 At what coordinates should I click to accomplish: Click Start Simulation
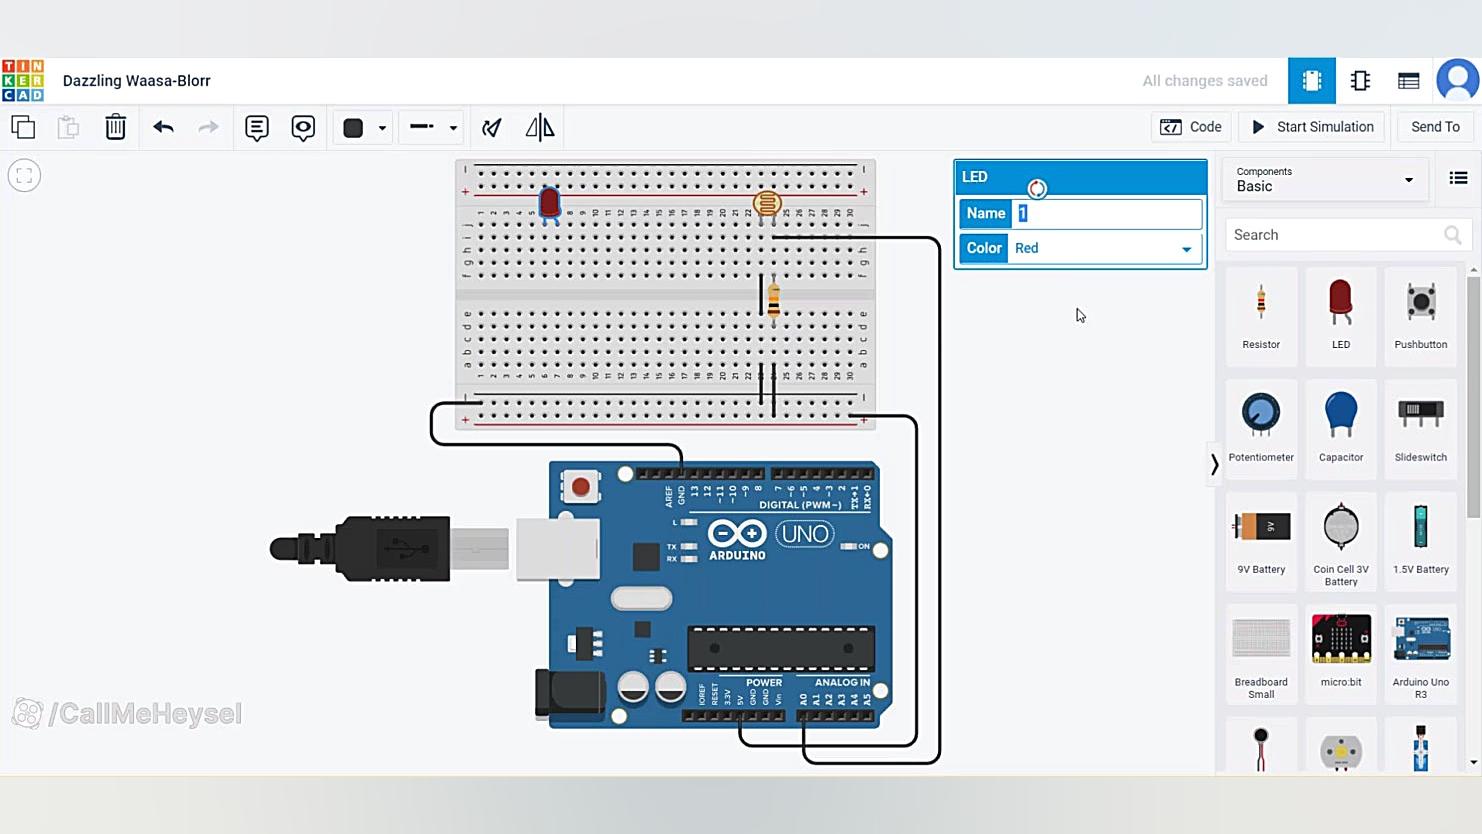coord(1312,127)
